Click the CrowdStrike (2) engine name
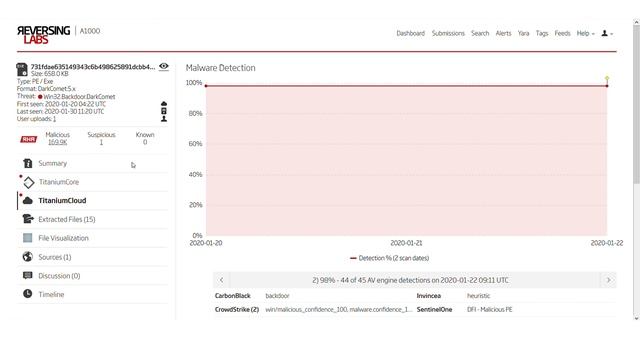Screen dimensions: 640x360 click(x=237, y=309)
